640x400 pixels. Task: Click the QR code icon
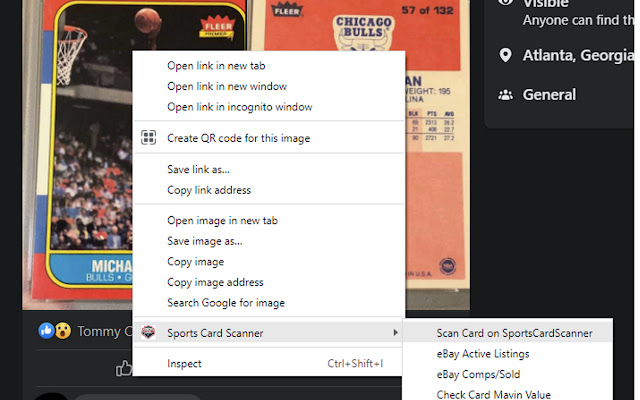pyautogui.click(x=149, y=138)
